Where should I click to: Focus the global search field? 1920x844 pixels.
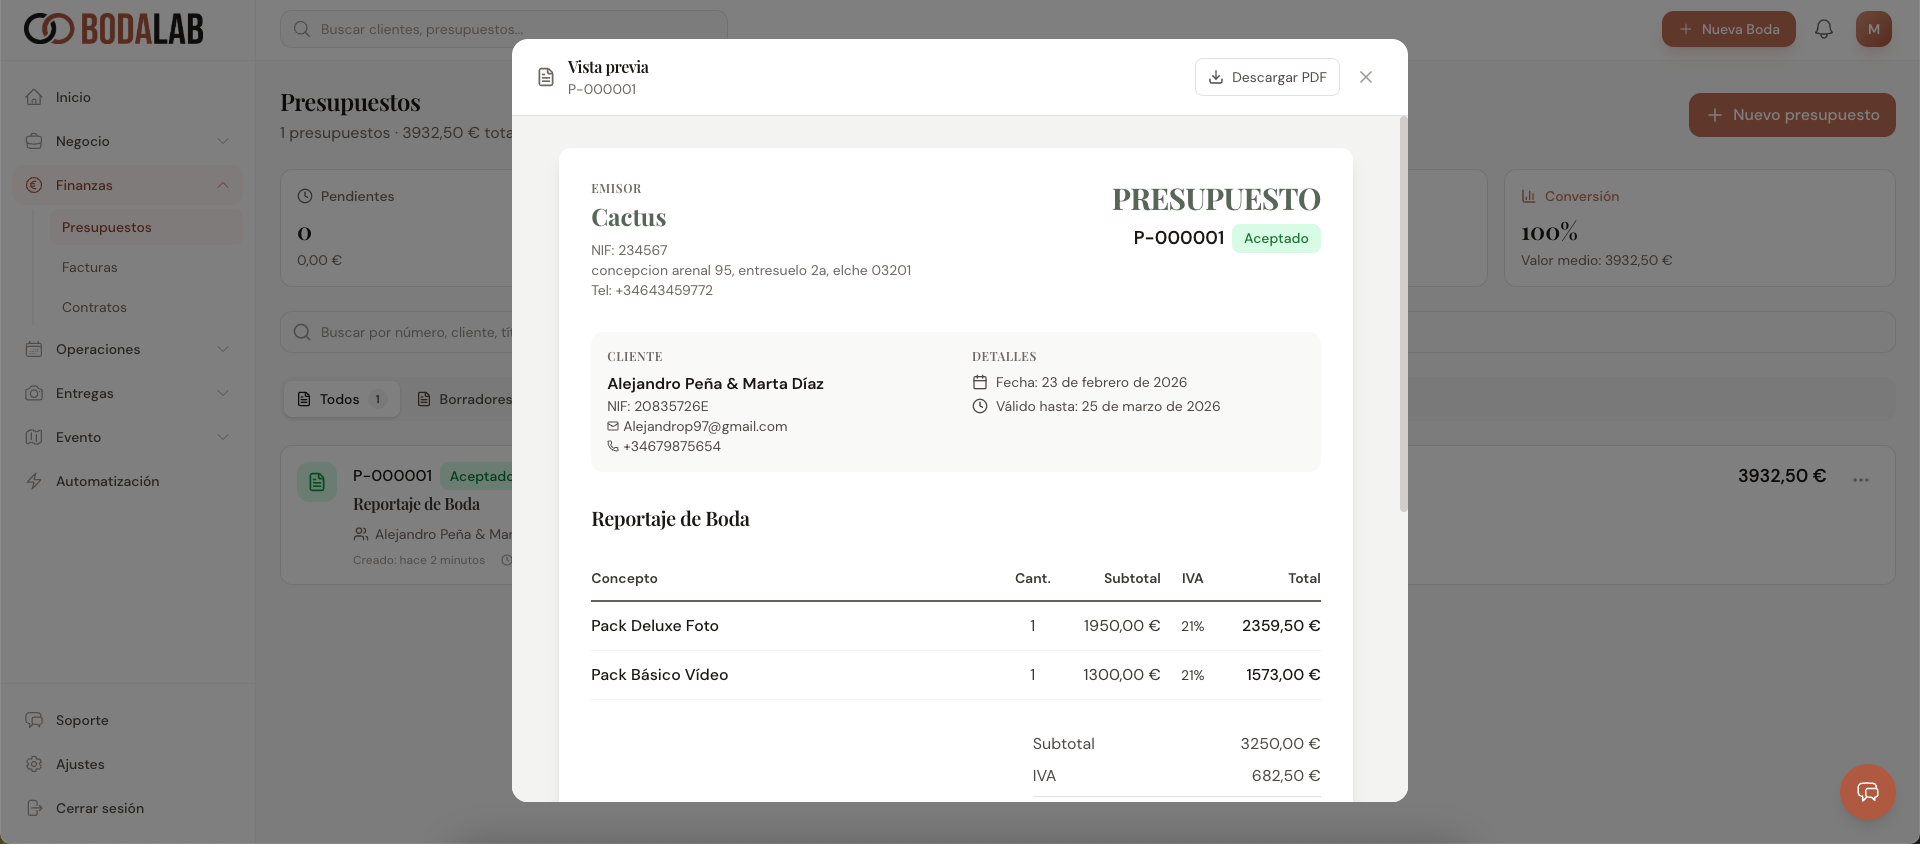(503, 29)
